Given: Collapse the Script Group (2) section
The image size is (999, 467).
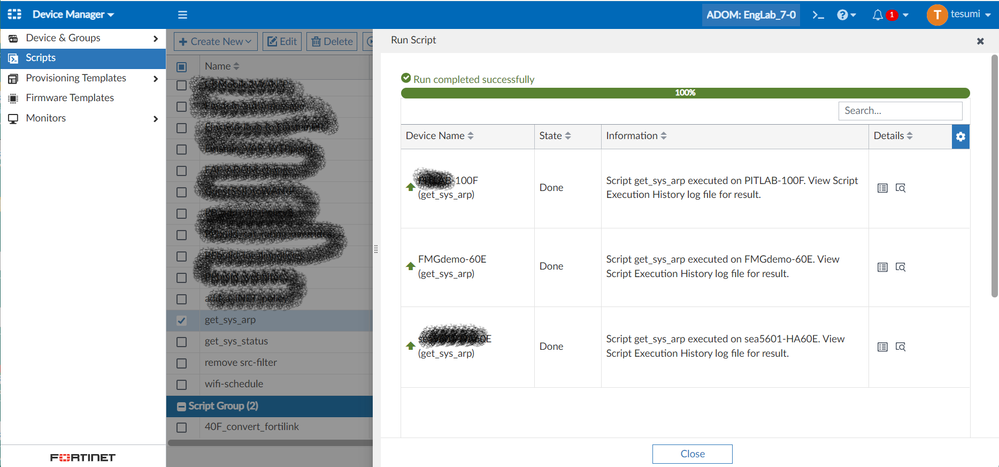Looking at the screenshot, I should coord(182,406).
